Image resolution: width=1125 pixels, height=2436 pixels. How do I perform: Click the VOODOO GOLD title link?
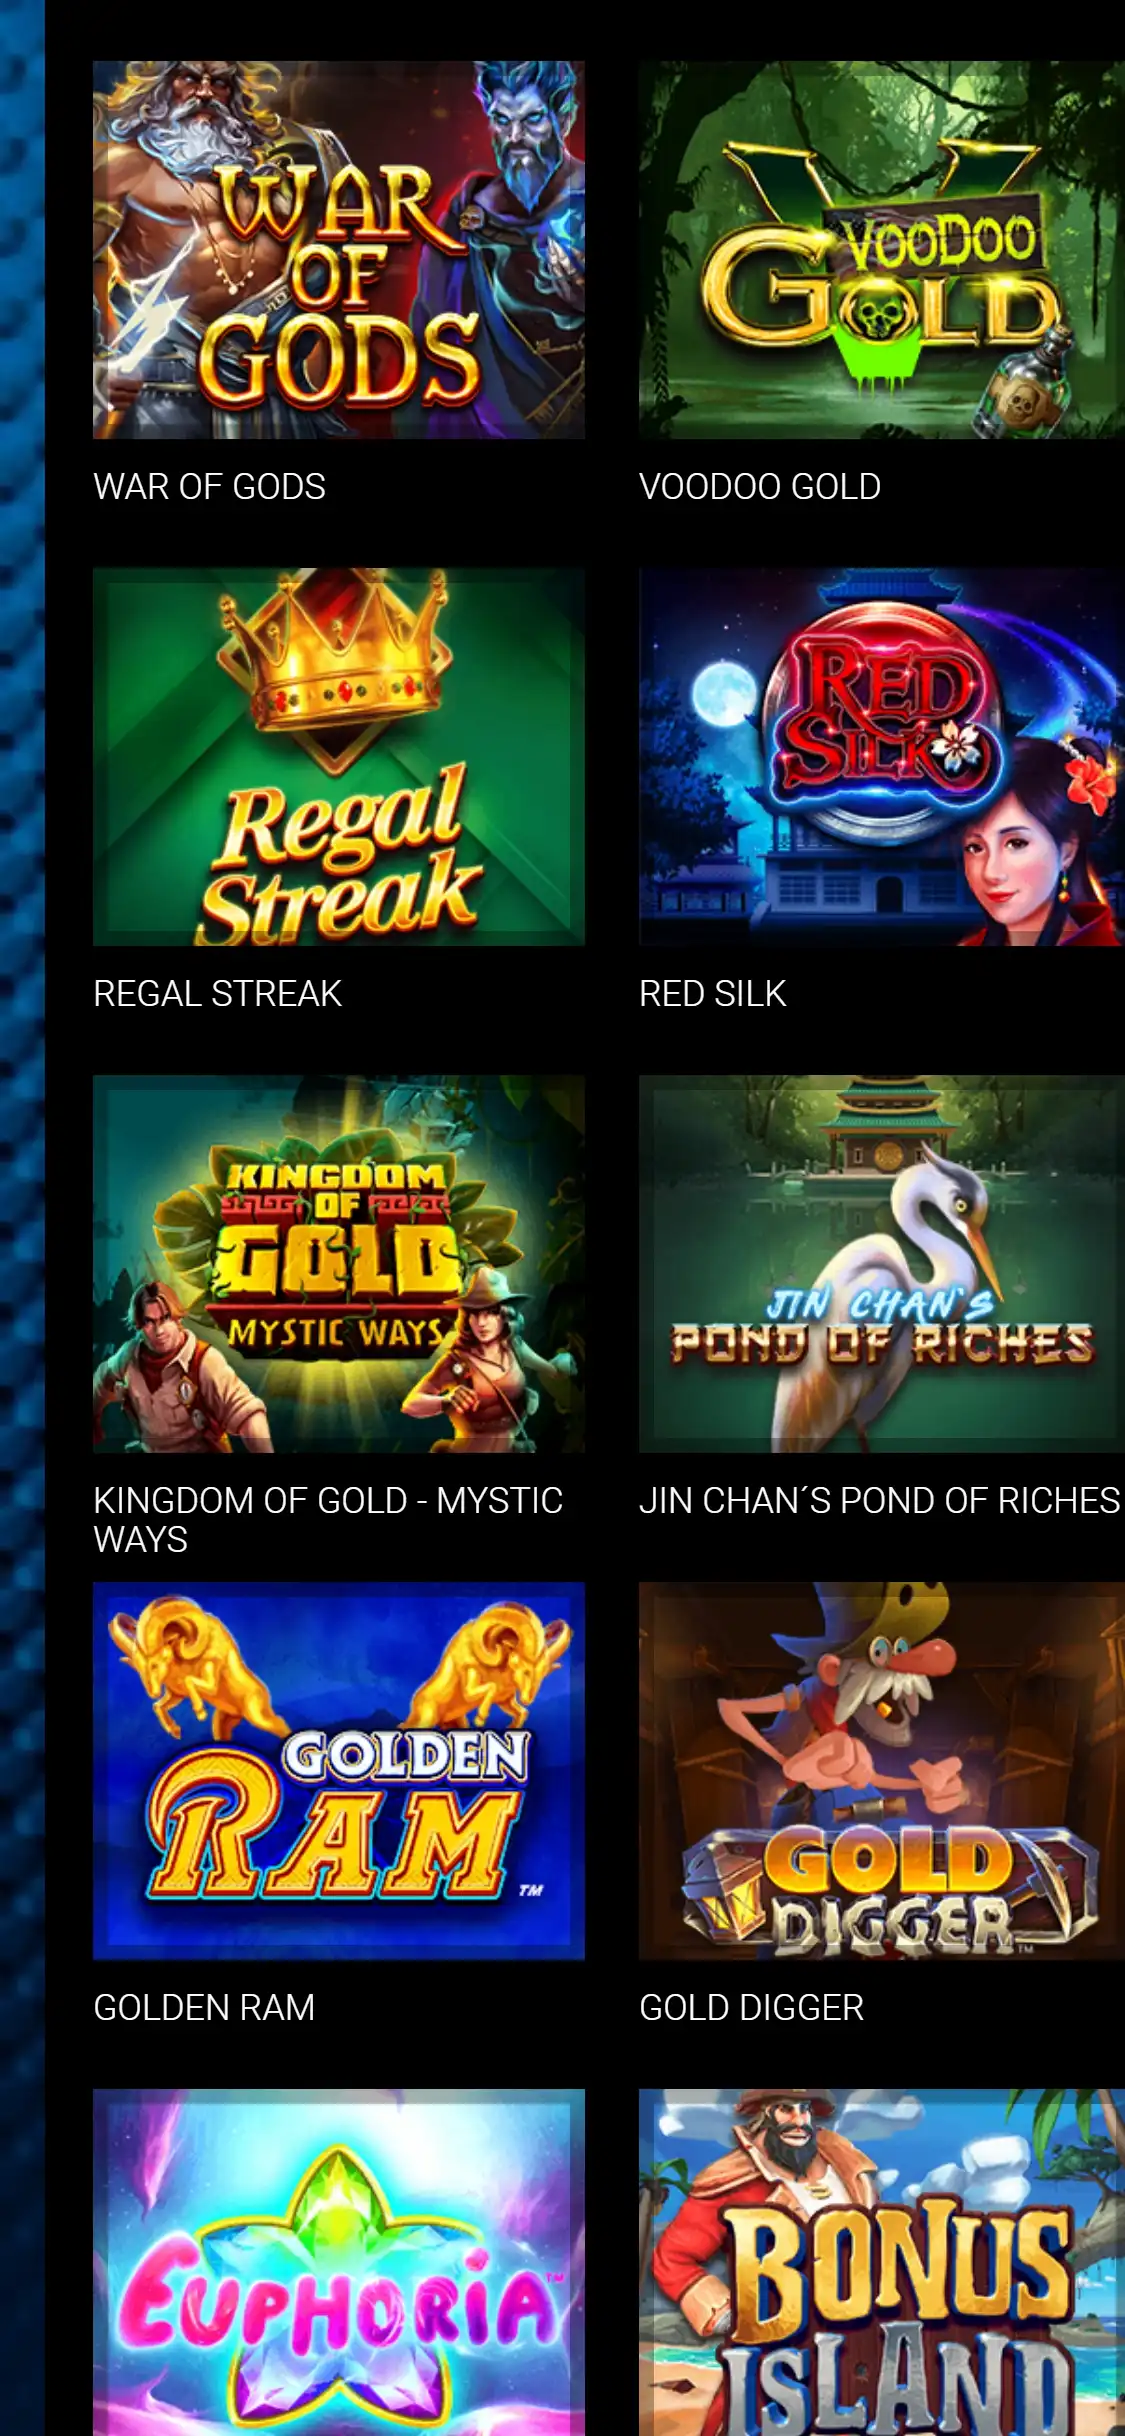[760, 487]
